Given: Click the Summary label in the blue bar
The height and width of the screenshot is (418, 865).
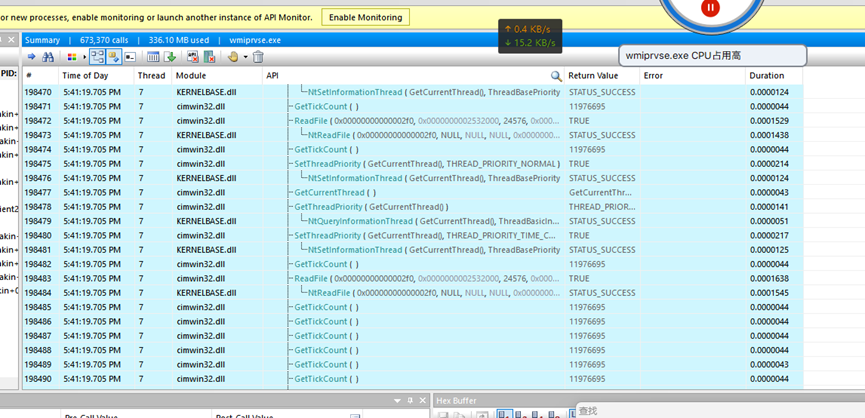Looking at the screenshot, I should click(x=42, y=40).
